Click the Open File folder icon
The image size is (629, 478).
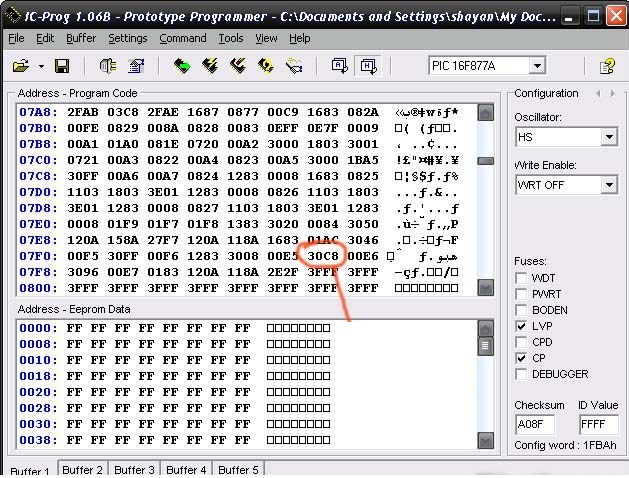click(x=20, y=66)
